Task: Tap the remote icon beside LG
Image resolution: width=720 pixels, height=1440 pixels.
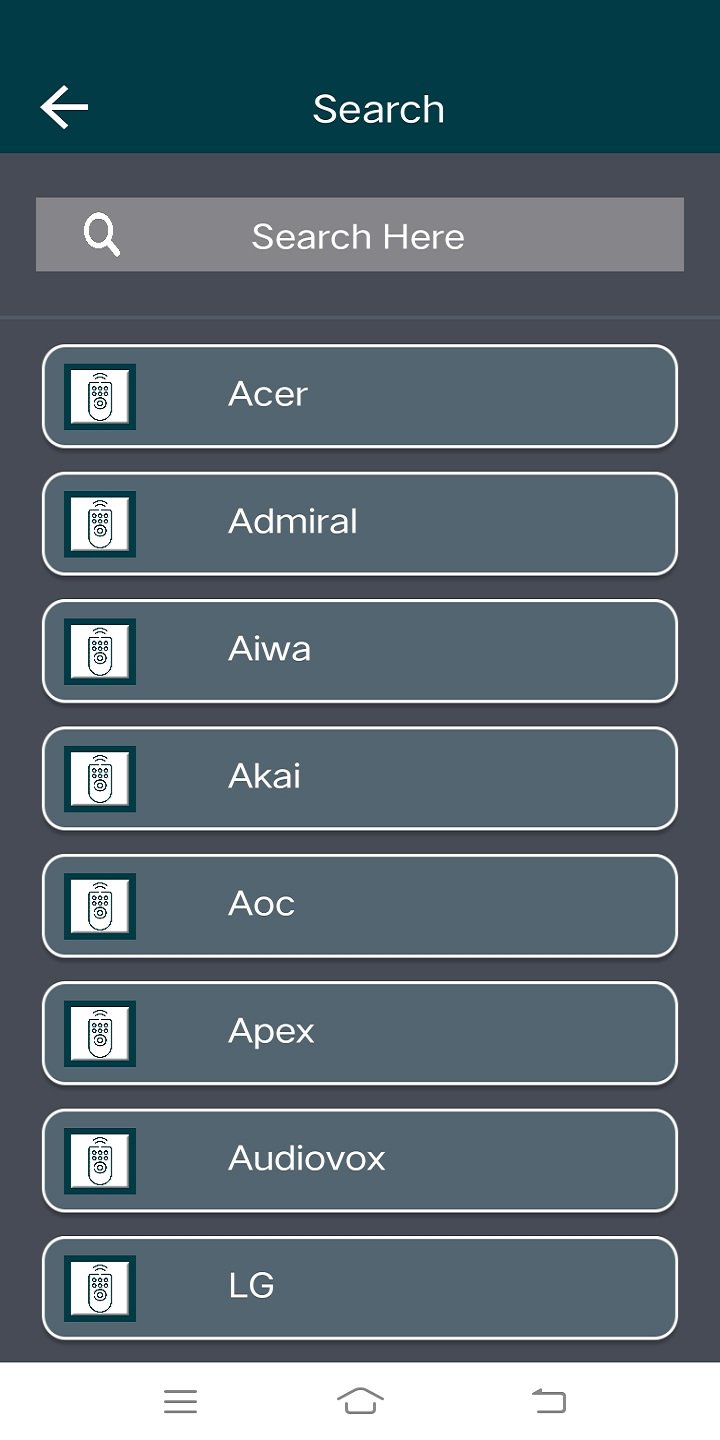Action: click(99, 1288)
